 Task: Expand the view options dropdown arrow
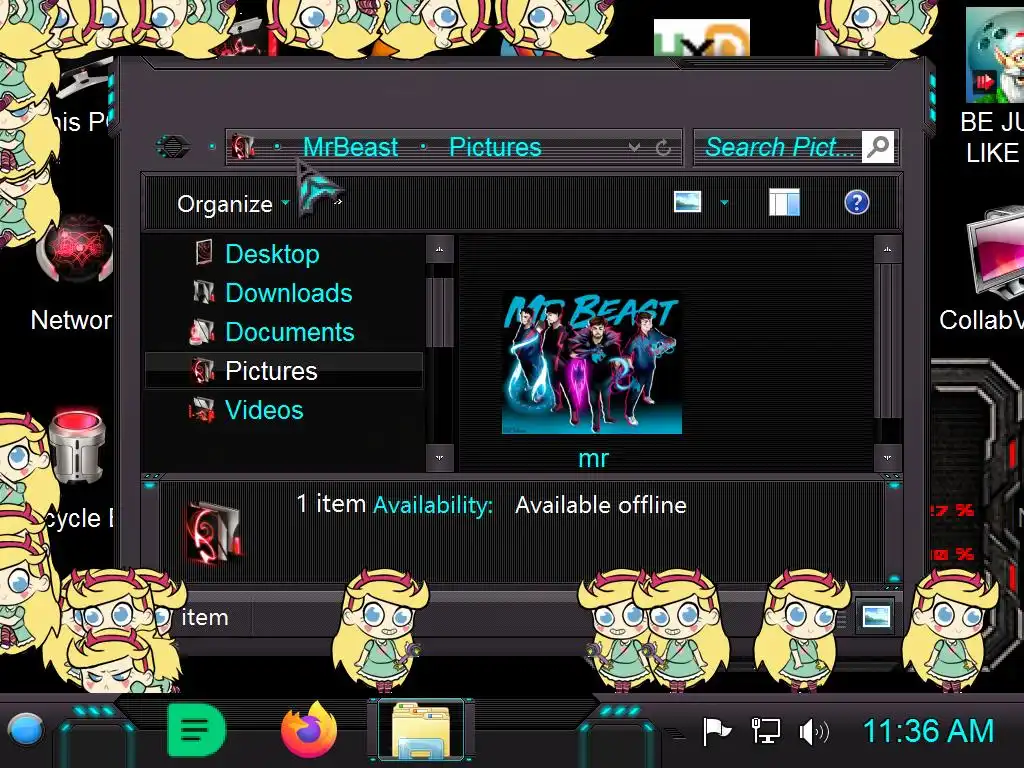724,202
